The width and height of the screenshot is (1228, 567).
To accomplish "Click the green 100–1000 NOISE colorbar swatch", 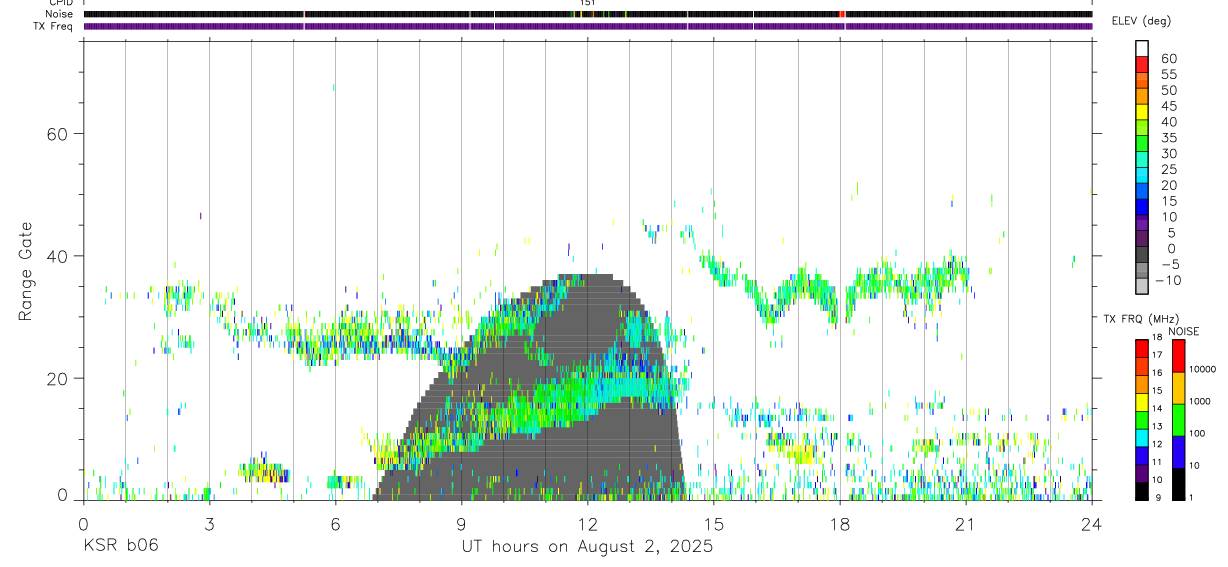I will coord(1178,420).
